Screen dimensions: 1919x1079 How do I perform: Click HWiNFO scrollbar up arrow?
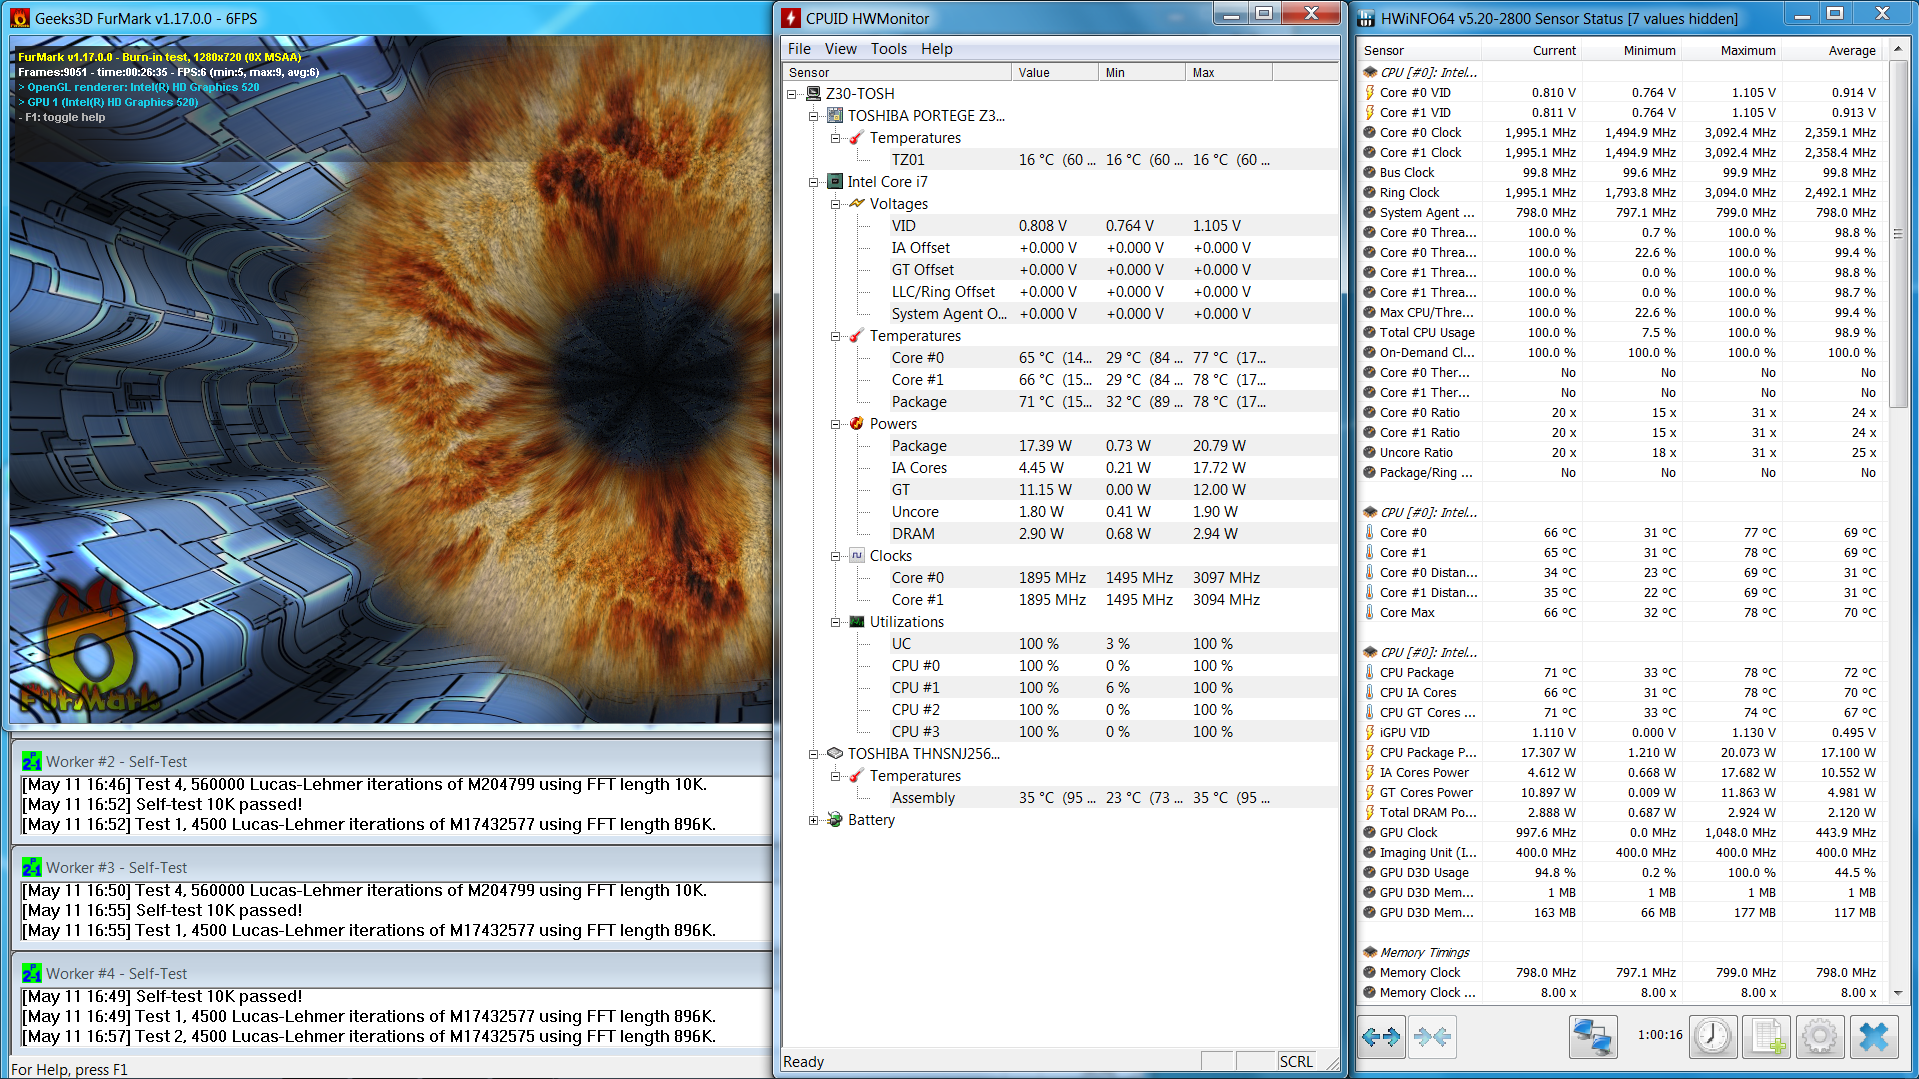(1897, 49)
